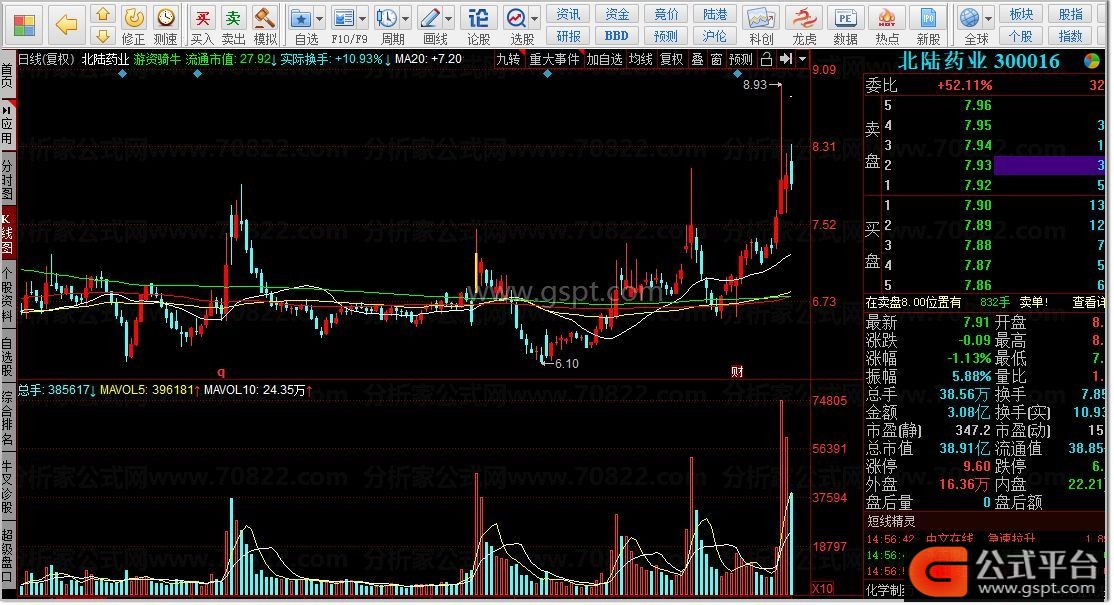
Task: Expand the 画线 dropdown arrow
Action: (449, 18)
